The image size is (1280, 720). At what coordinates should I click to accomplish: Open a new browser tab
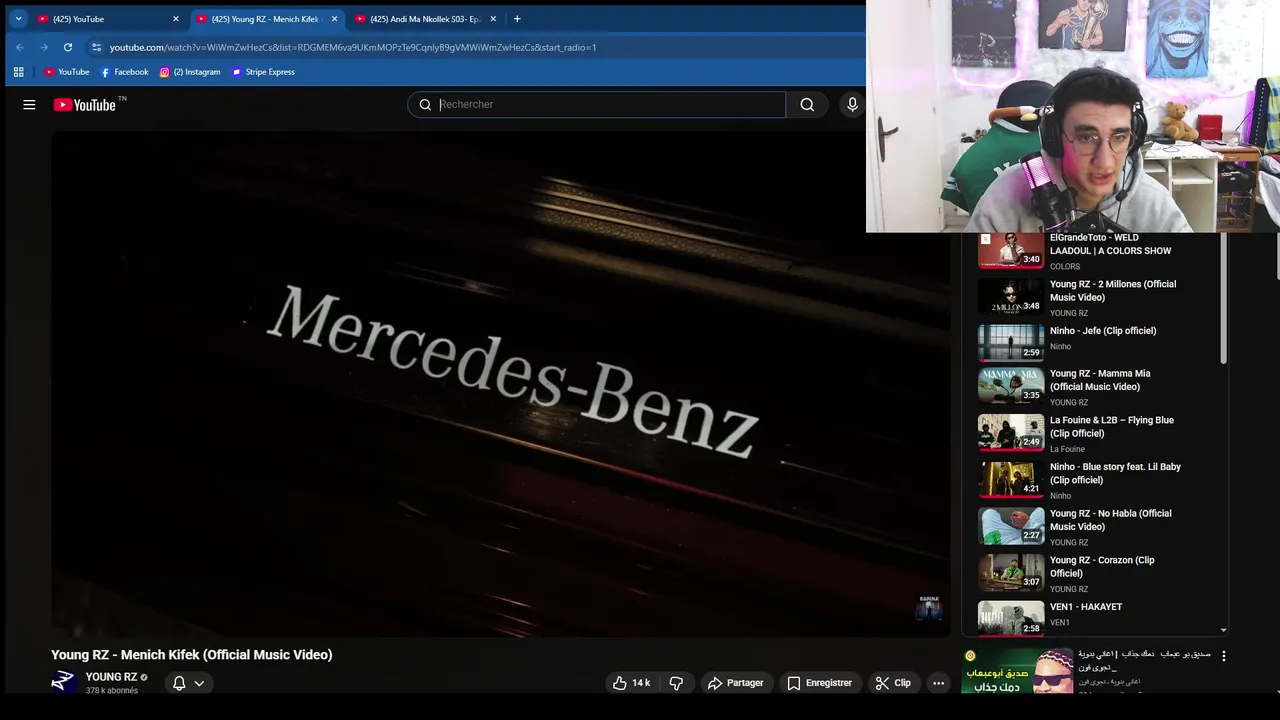point(517,19)
